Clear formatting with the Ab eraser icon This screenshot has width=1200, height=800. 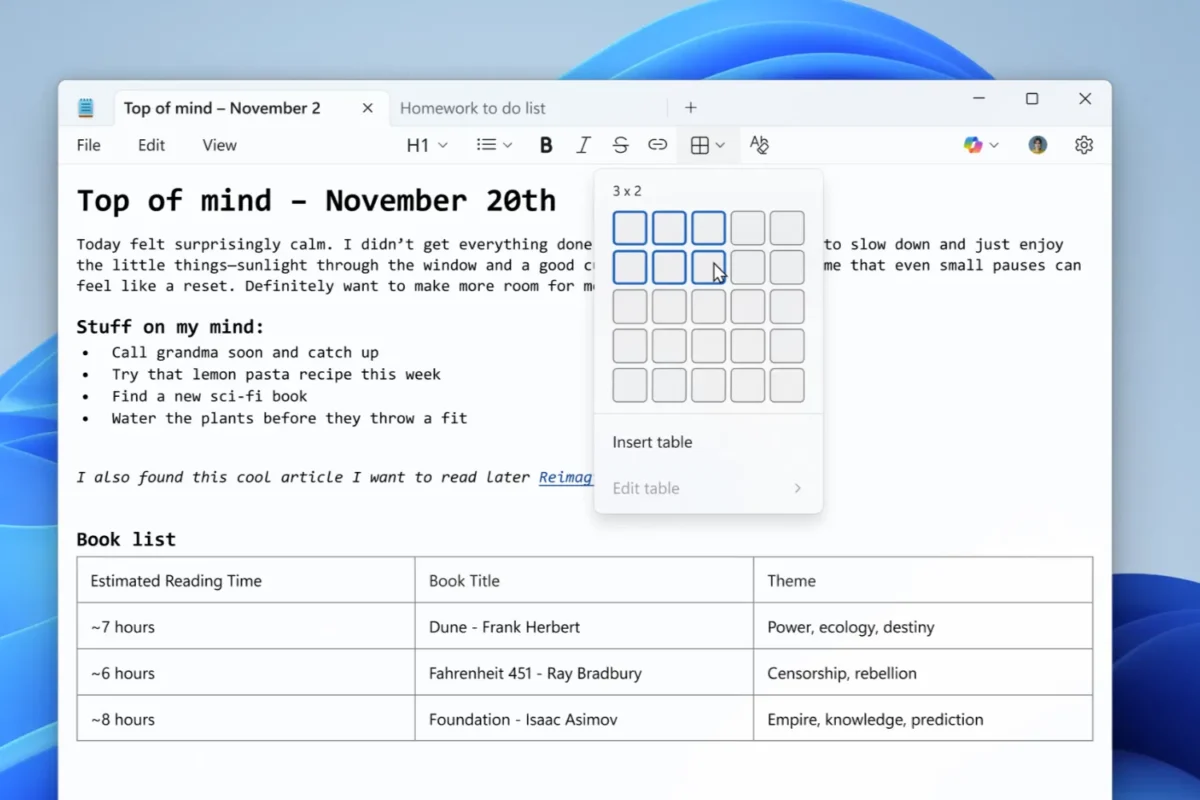[x=759, y=145]
